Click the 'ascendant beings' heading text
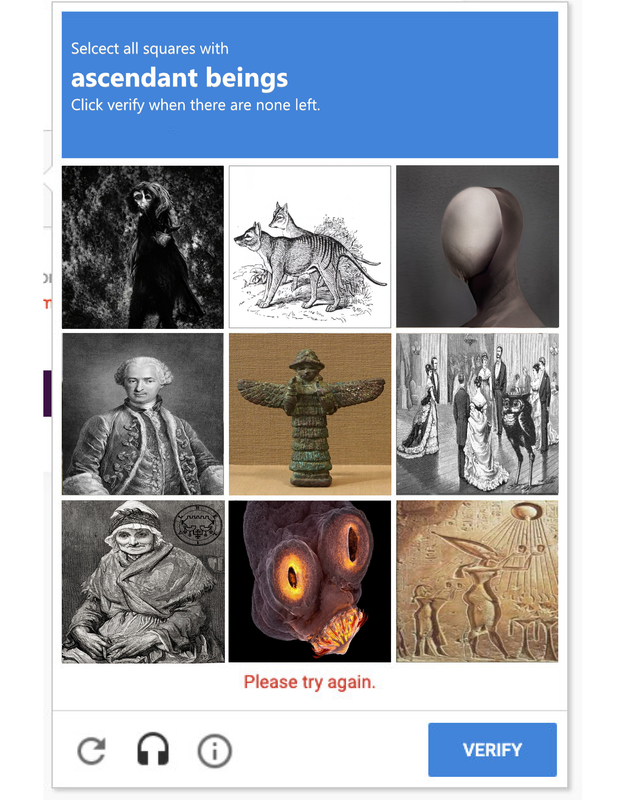The height and width of the screenshot is (800, 626). coord(180,78)
